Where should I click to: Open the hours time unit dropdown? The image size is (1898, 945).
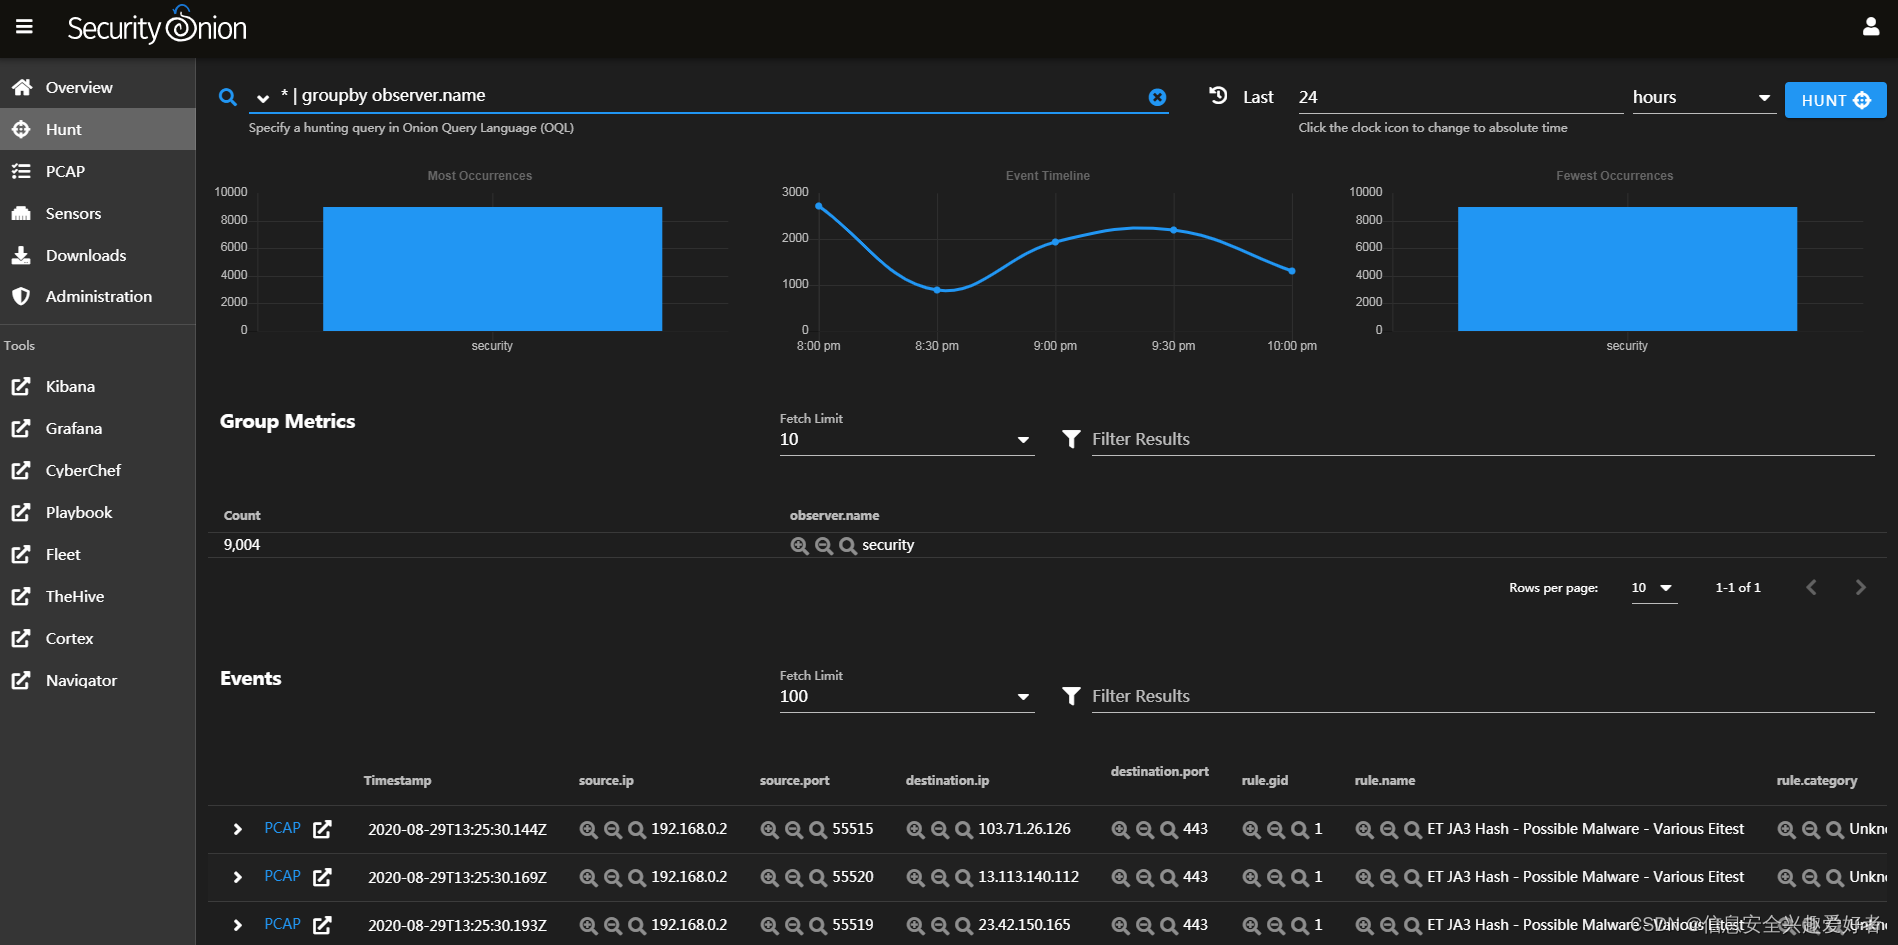(x=1703, y=97)
